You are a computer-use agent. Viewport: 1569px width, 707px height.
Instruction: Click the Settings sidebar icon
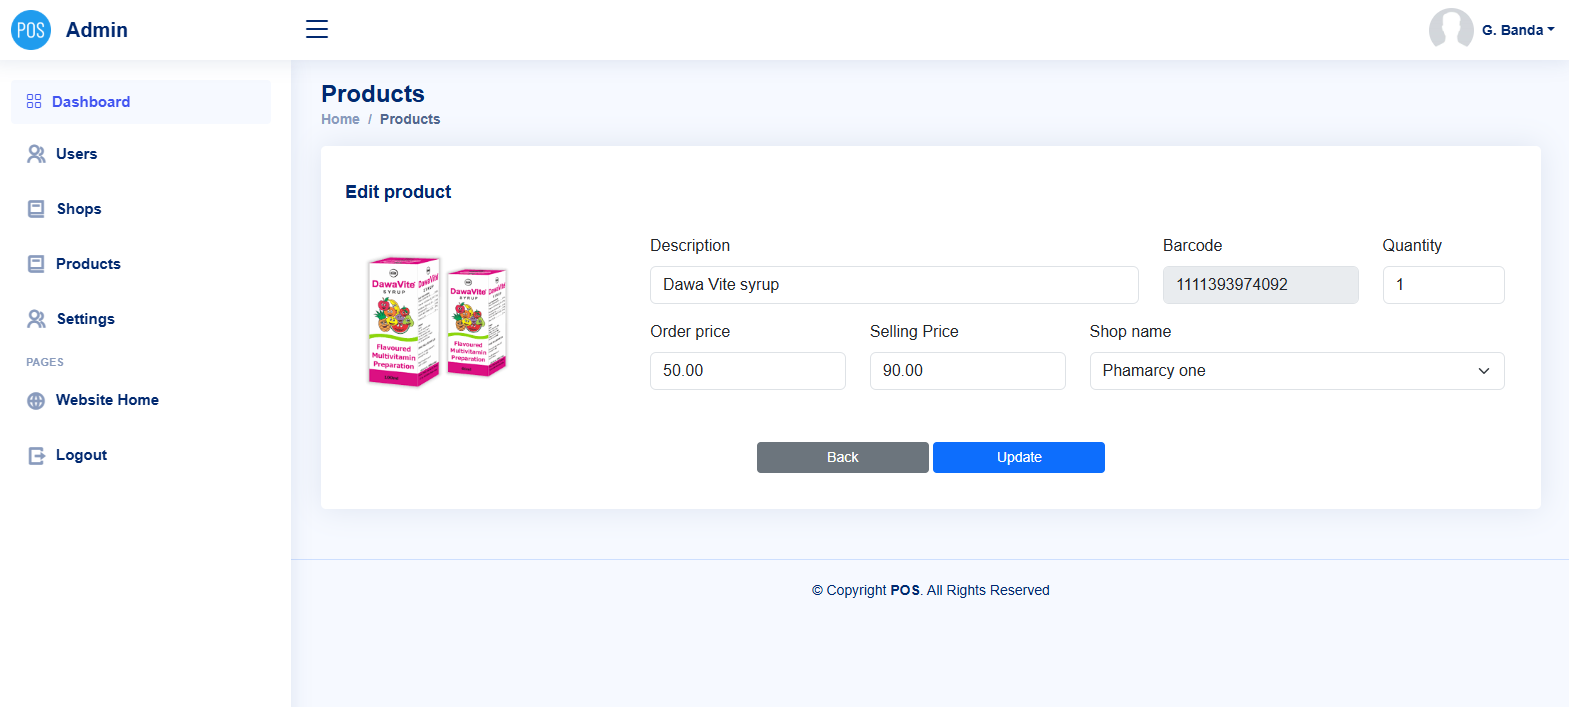(x=36, y=319)
